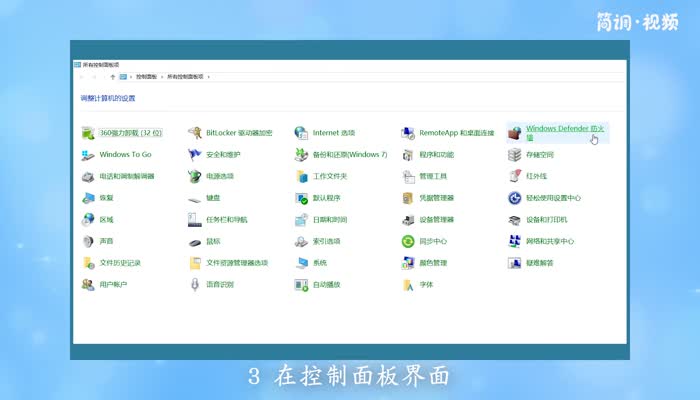Viewport: 700px width, 400px height.
Task: Click the 默认程序 icon with green check
Action: click(301, 198)
